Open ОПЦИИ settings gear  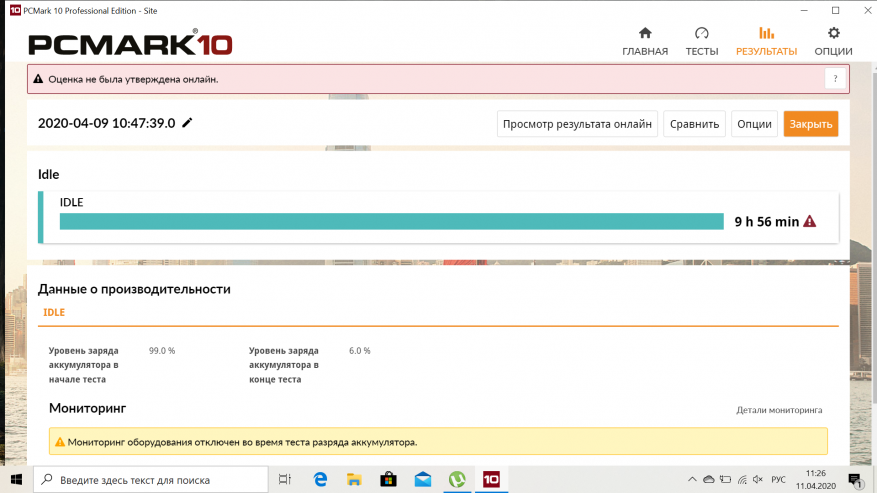pyautogui.click(x=833, y=41)
